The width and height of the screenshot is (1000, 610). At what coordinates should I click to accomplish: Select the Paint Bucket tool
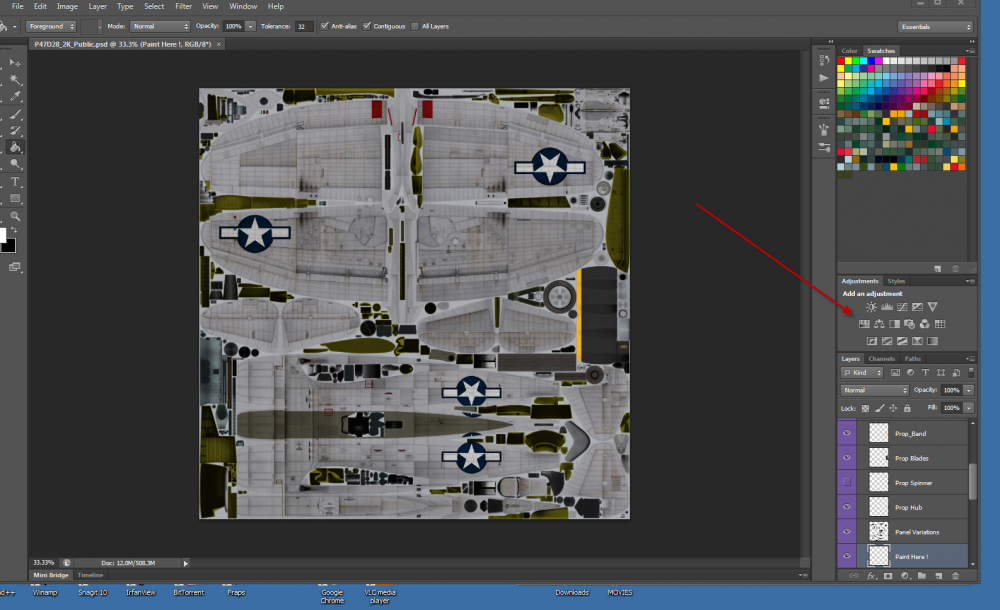coord(16,147)
